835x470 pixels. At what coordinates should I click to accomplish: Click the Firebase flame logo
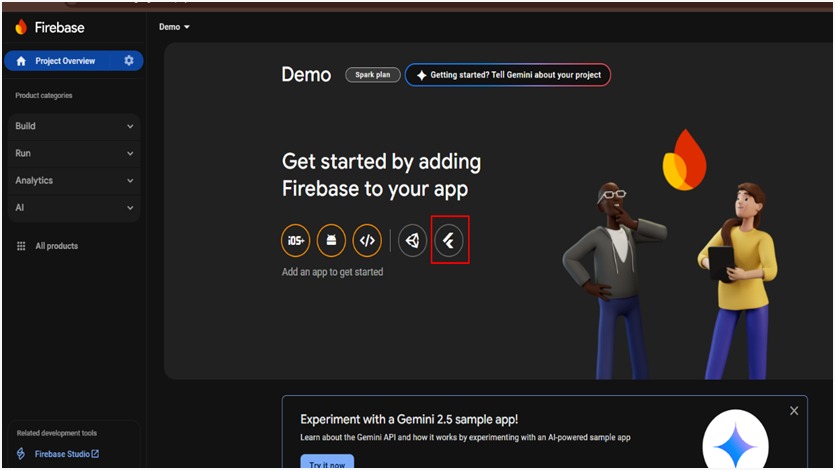[21, 27]
